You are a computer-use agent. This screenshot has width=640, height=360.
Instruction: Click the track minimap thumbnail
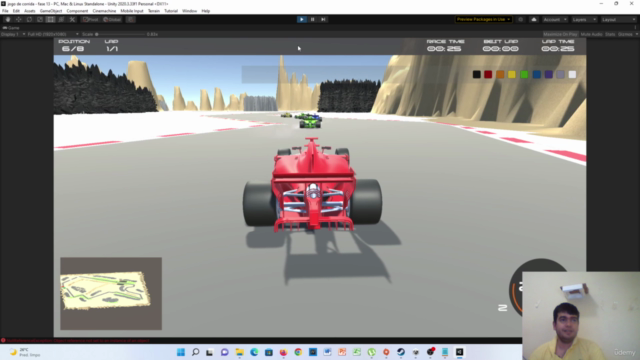pos(111,293)
